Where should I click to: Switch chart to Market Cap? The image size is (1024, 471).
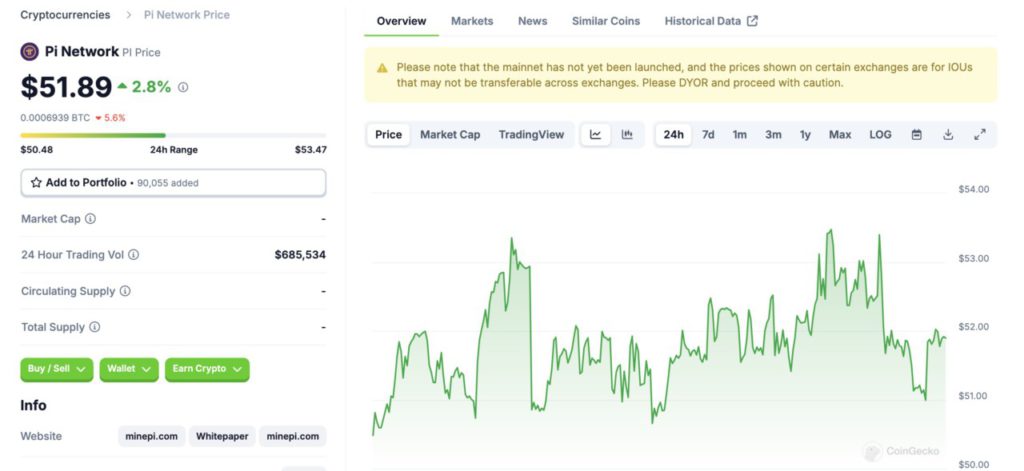click(x=450, y=135)
